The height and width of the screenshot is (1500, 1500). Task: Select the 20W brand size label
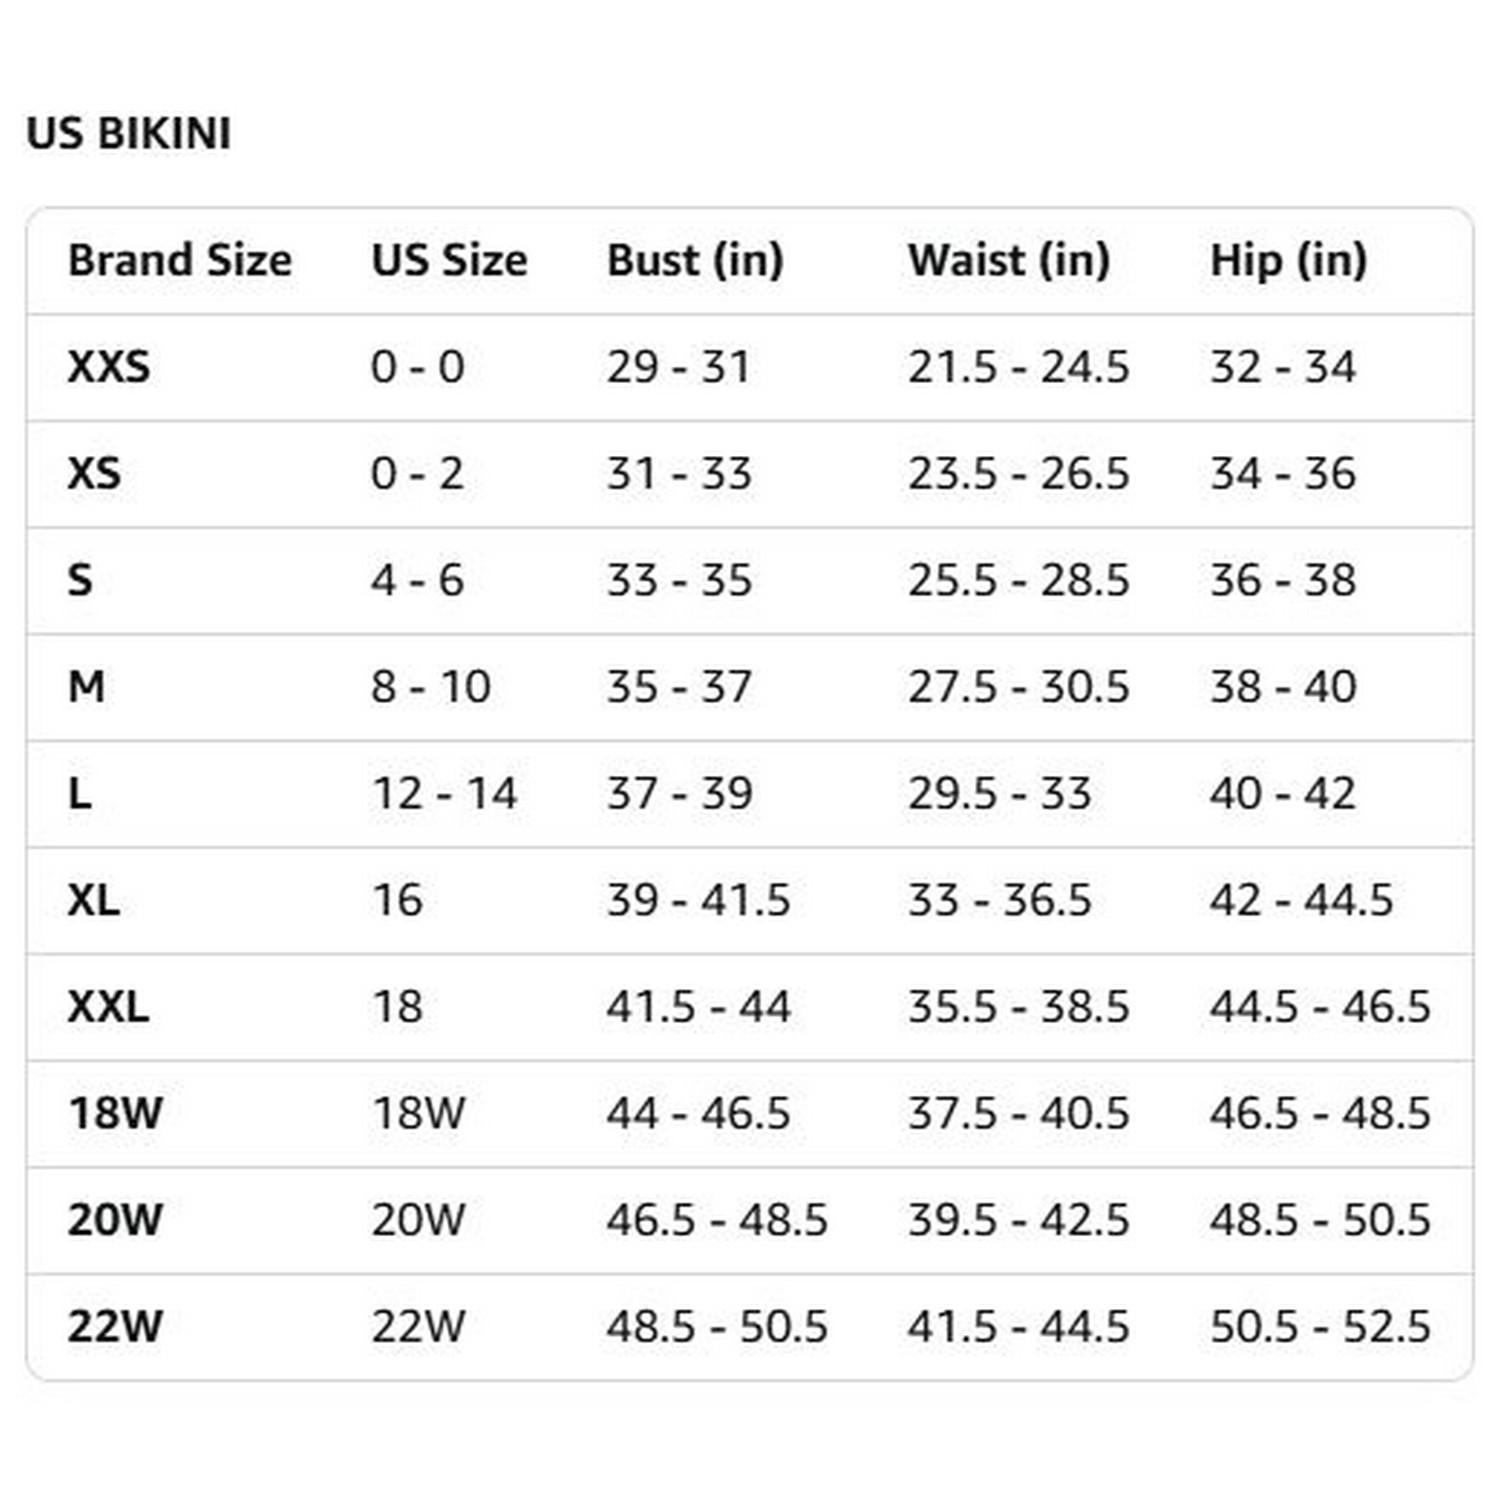[115, 1220]
